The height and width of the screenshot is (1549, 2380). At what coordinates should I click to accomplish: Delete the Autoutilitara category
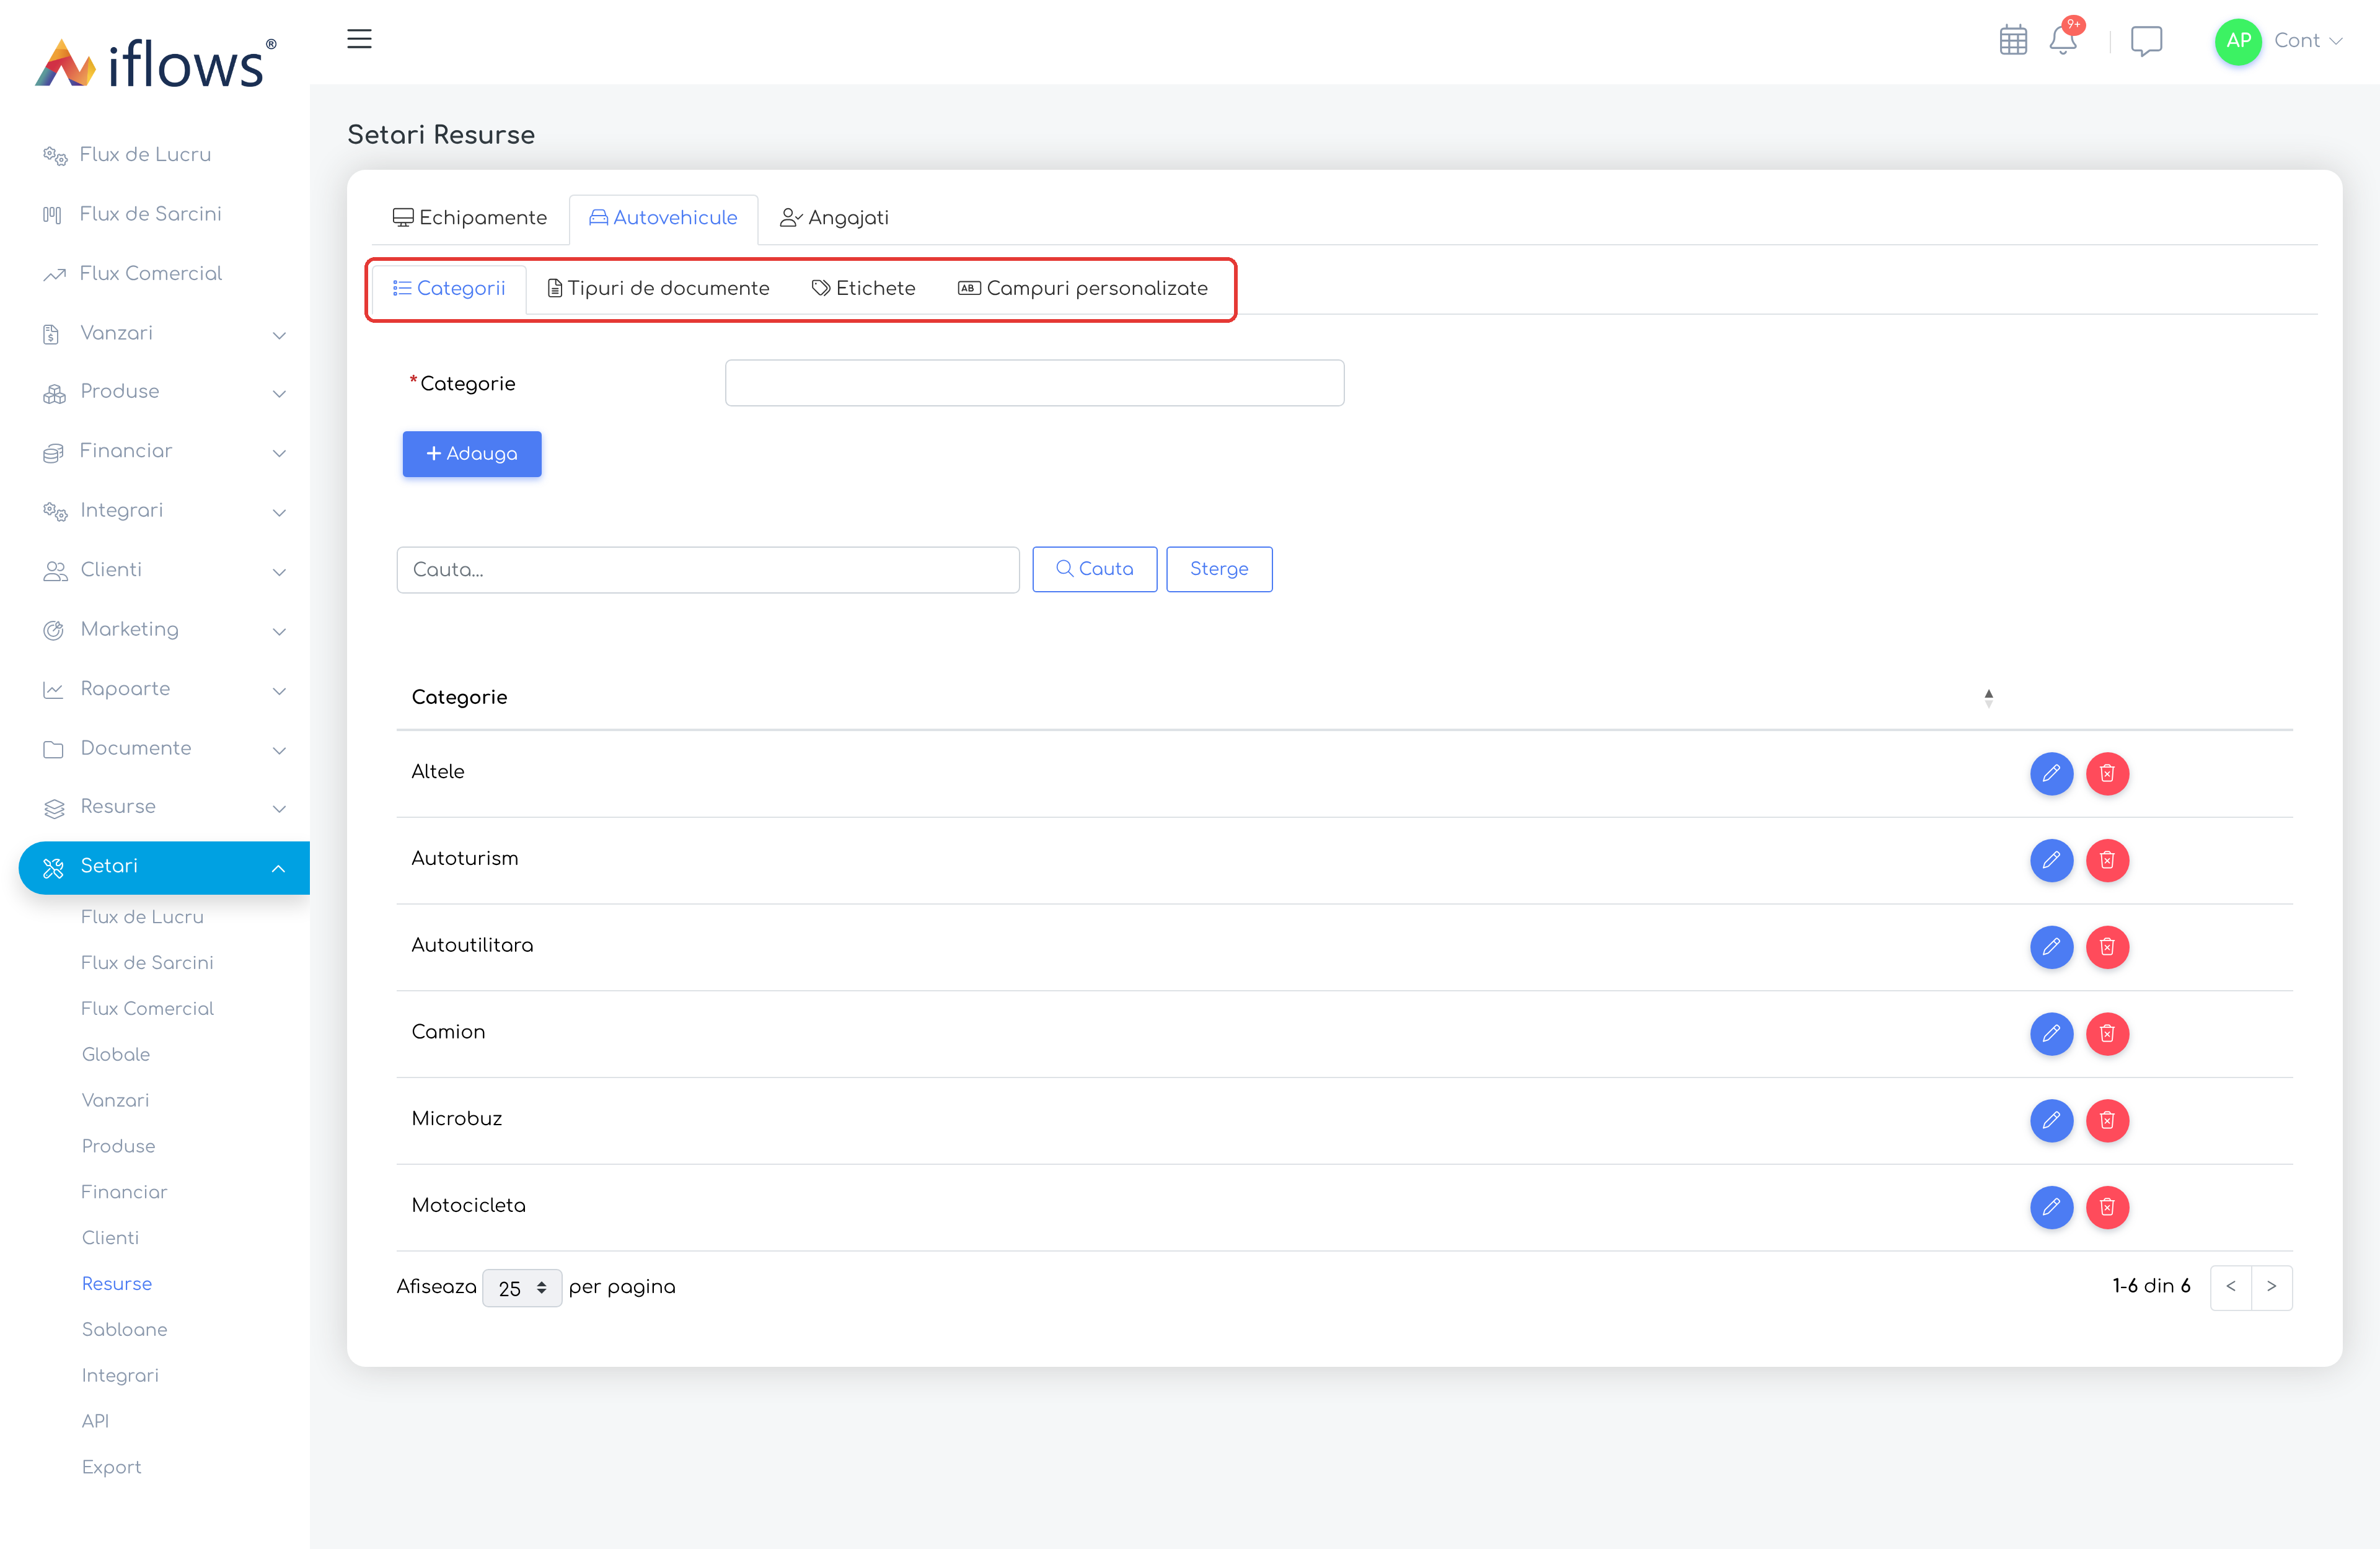point(2107,947)
